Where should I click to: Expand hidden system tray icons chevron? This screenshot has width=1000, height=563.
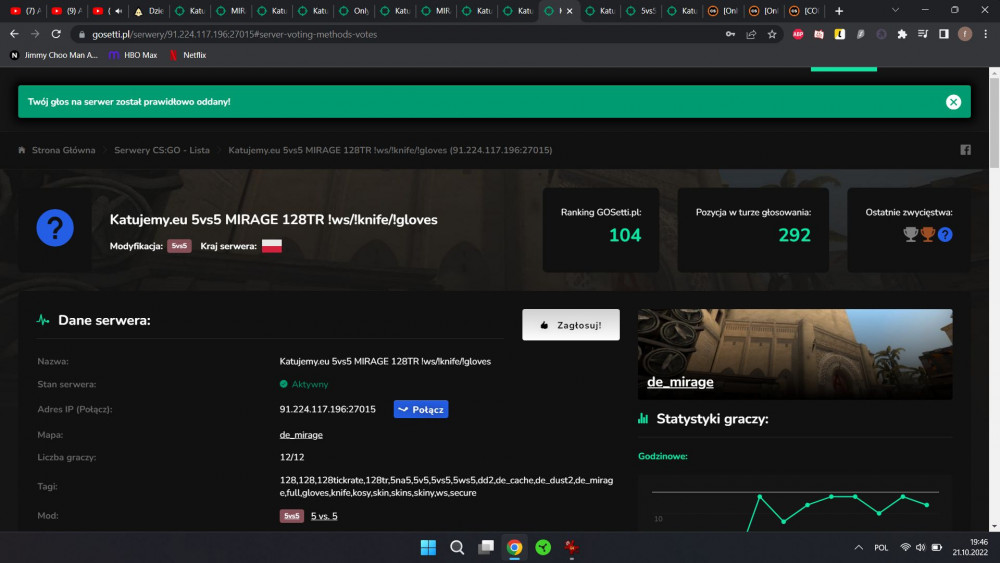(x=858, y=547)
